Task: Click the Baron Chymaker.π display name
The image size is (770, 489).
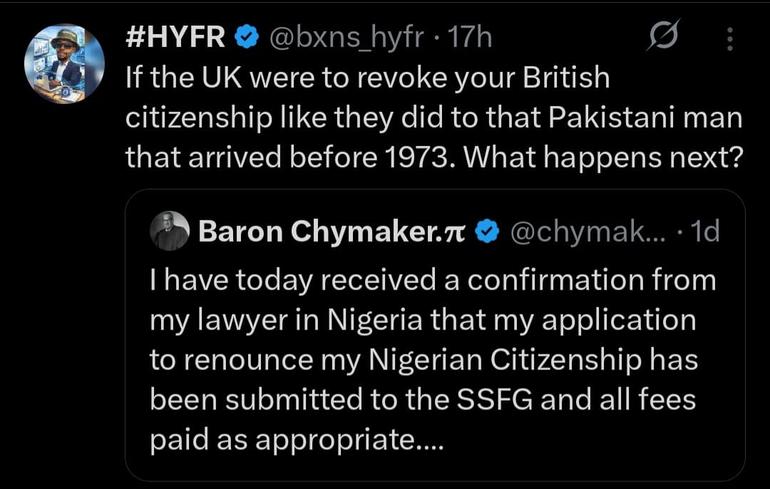Action: tap(331, 232)
